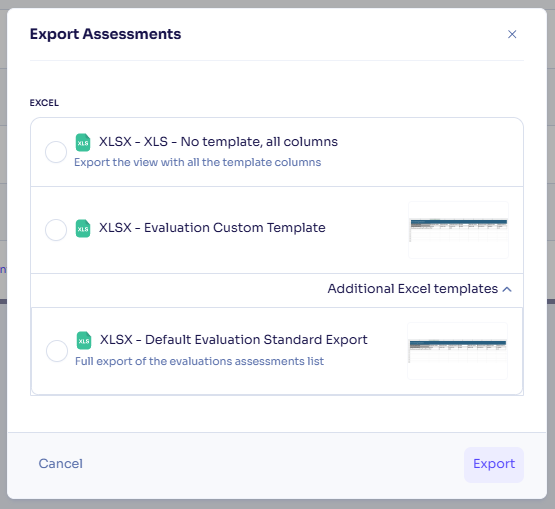Click the XLSX - XLS - No template label

point(218,142)
